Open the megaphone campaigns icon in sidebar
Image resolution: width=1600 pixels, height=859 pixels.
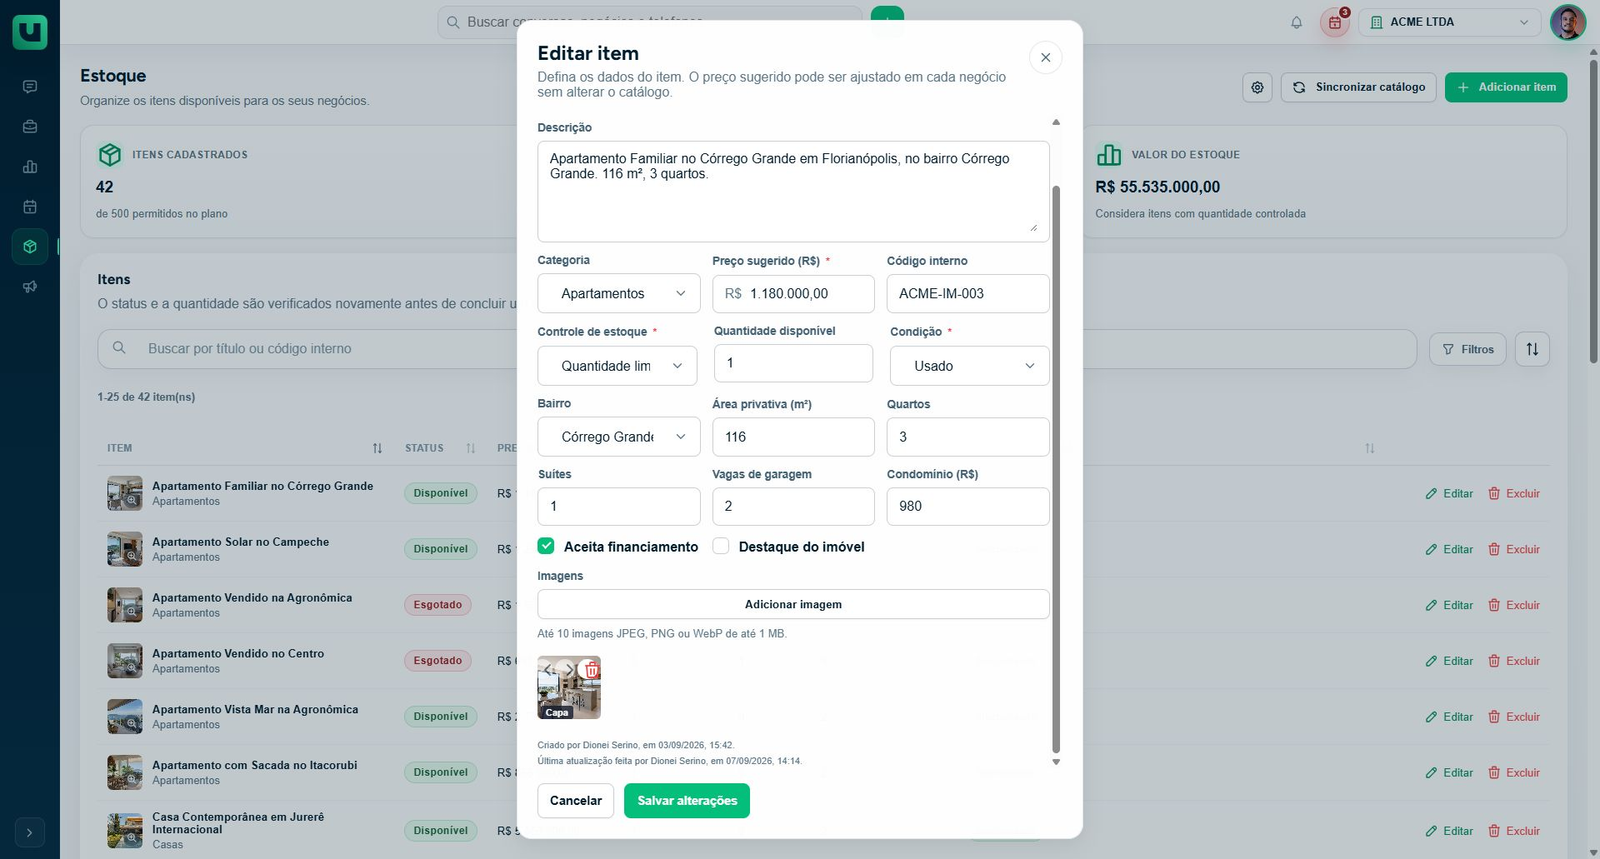30,287
